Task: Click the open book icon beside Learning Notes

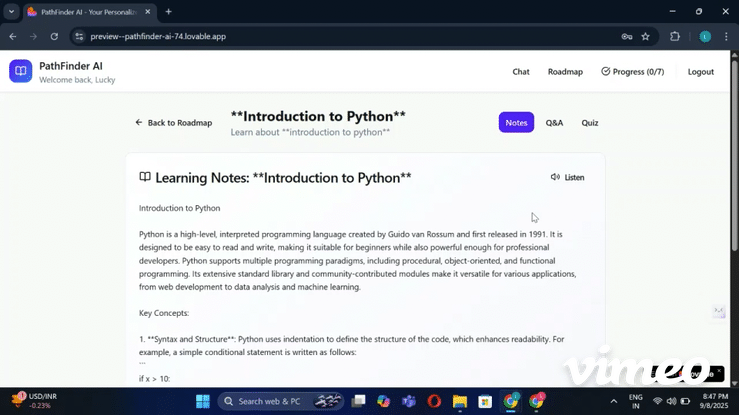Action: pyautogui.click(x=145, y=177)
